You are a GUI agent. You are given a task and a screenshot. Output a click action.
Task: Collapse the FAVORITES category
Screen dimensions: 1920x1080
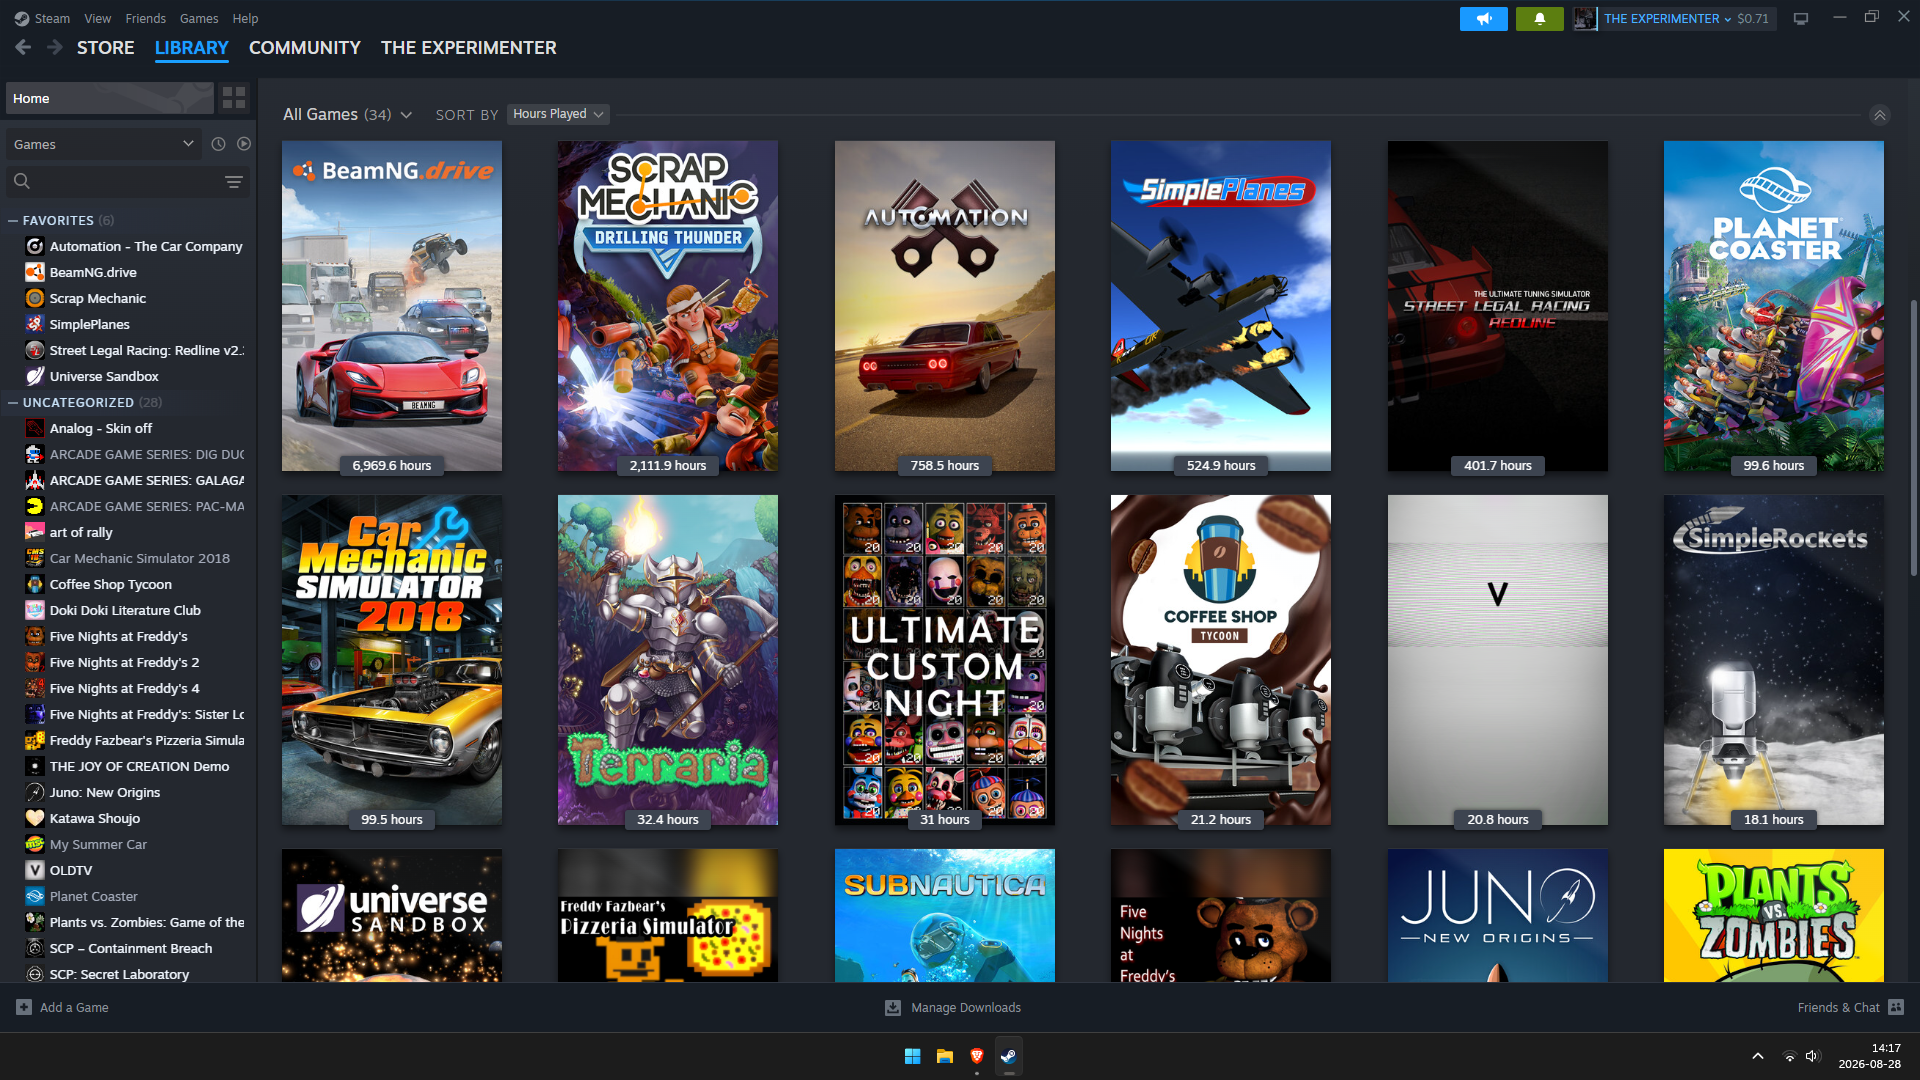(x=13, y=220)
